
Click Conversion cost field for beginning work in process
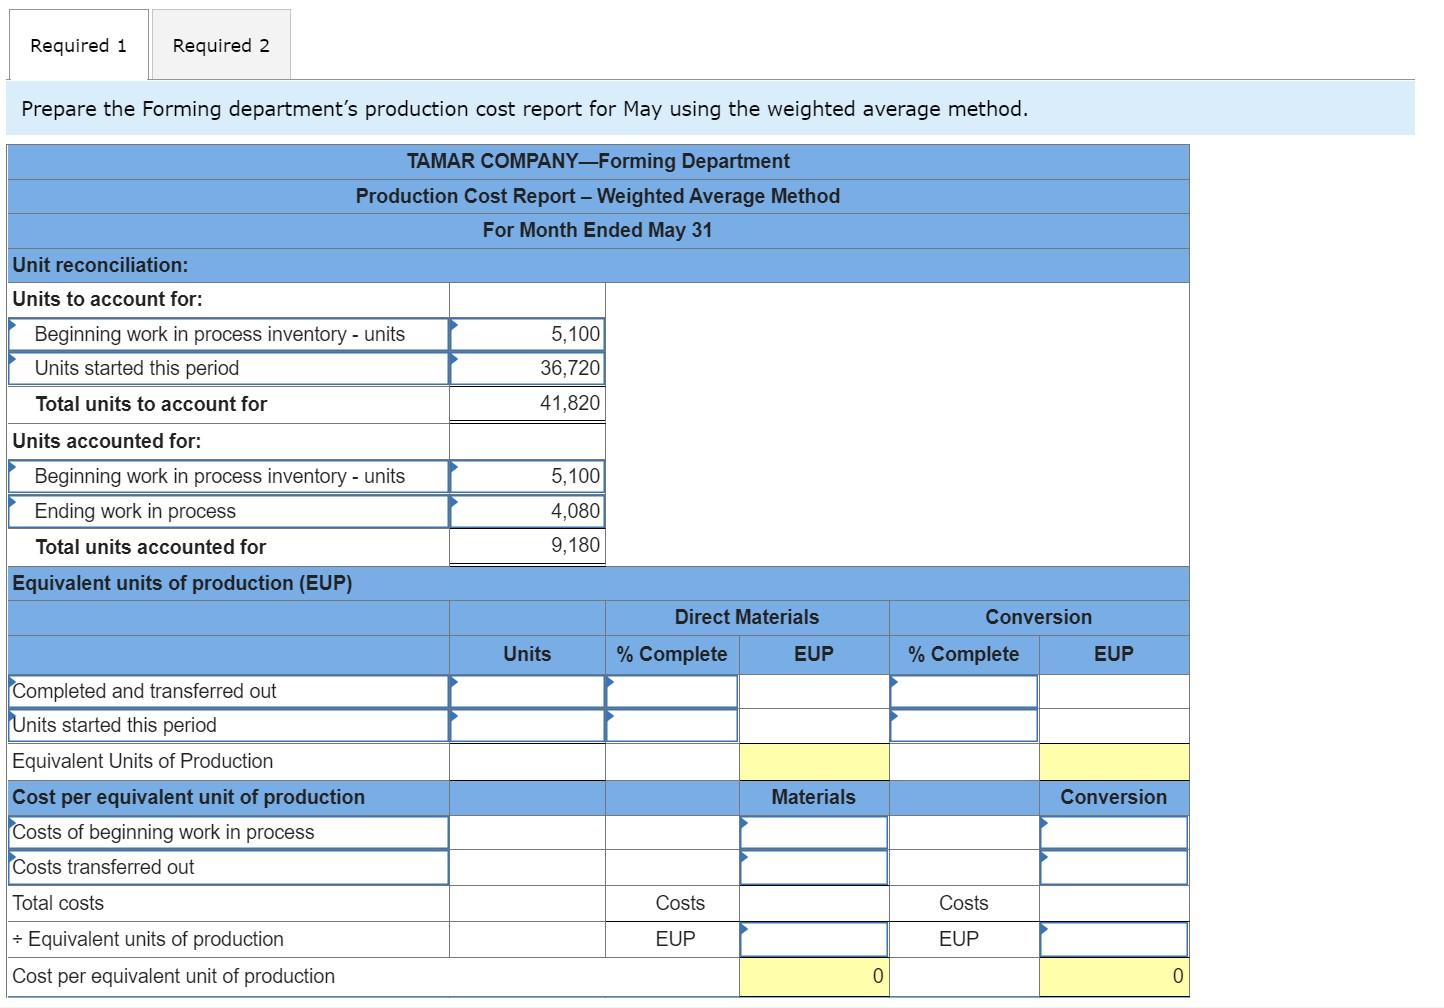click(x=1114, y=832)
